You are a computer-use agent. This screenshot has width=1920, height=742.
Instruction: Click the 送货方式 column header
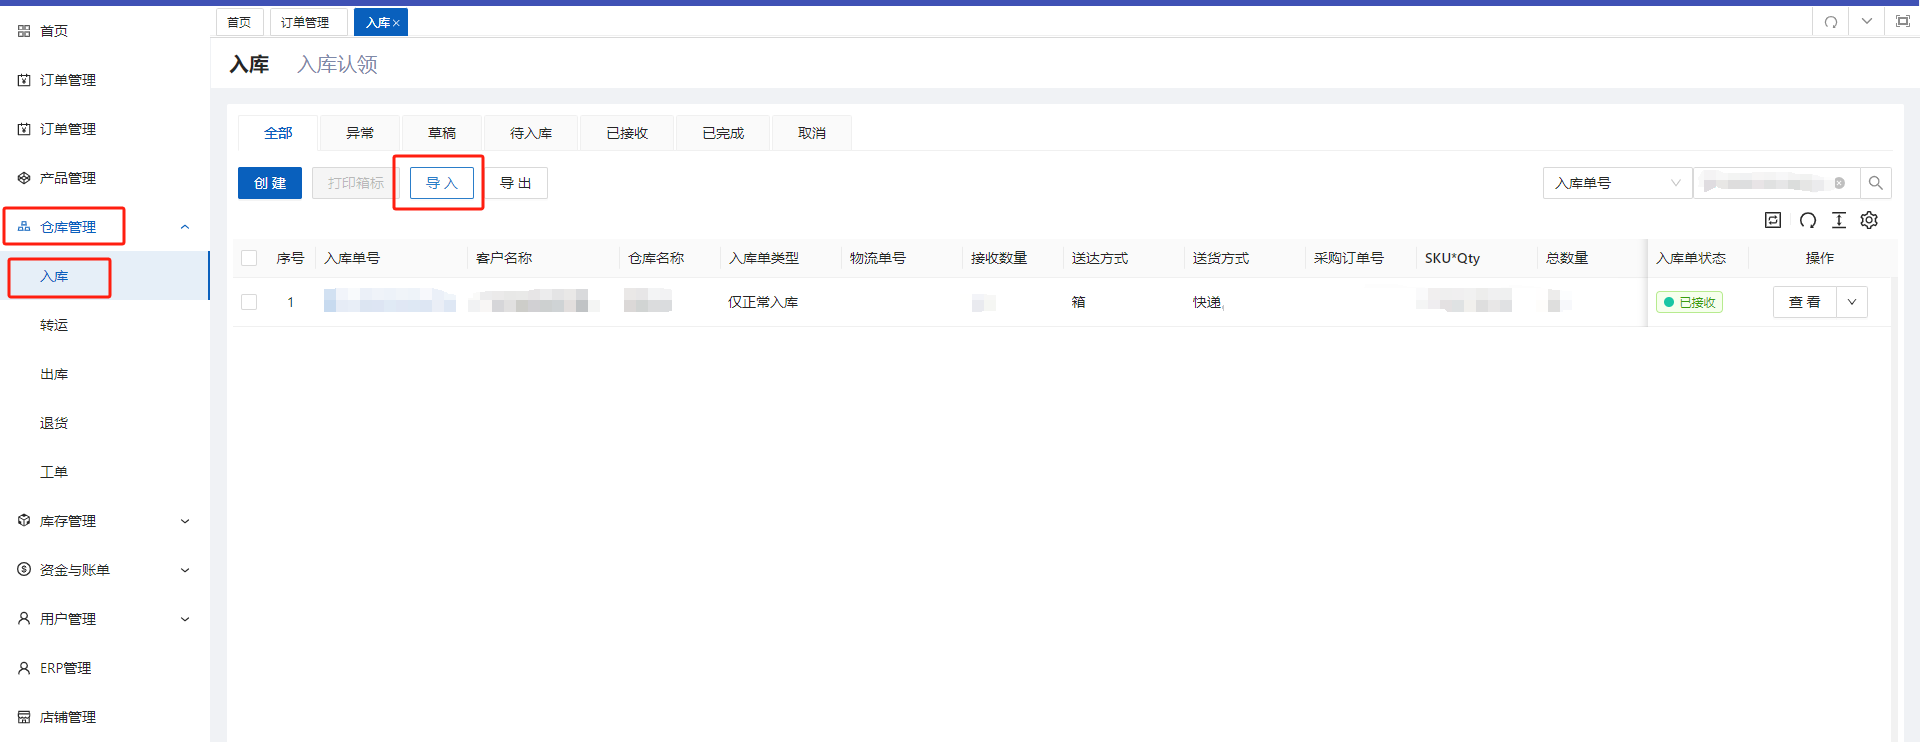1221,258
